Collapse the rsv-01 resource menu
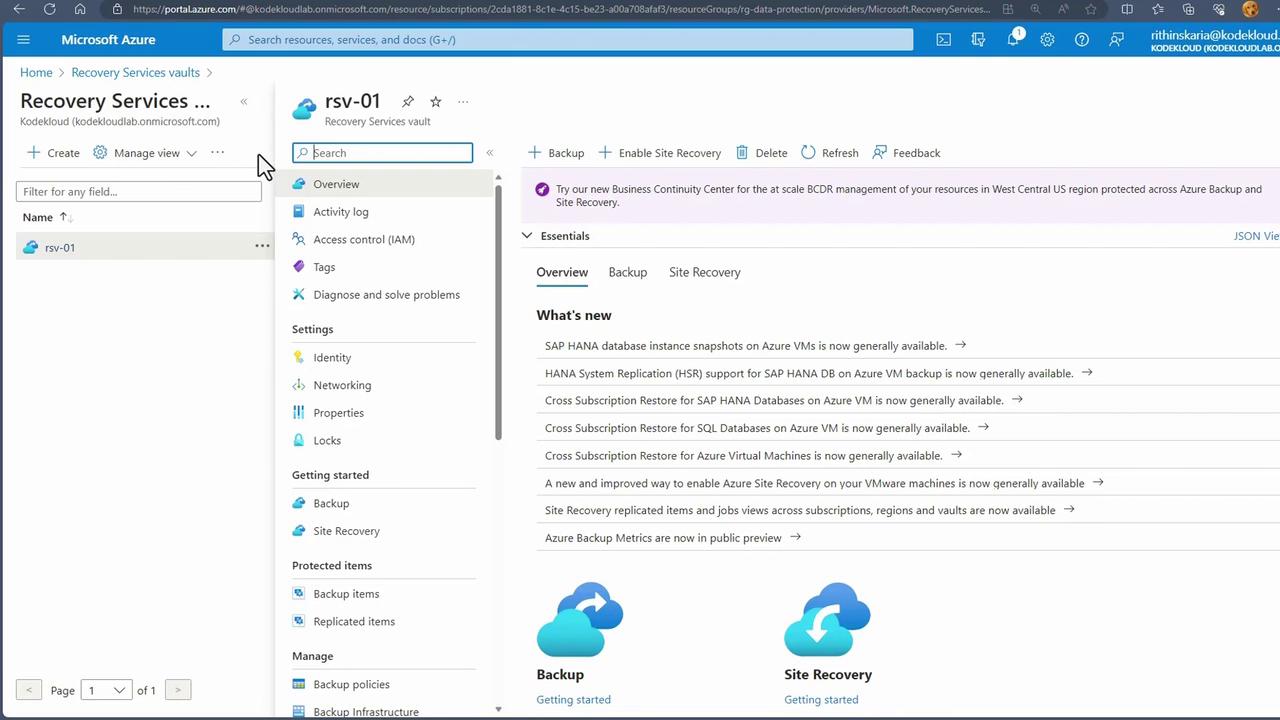The width and height of the screenshot is (1280, 720). pyautogui.click(x=490, y=153)
